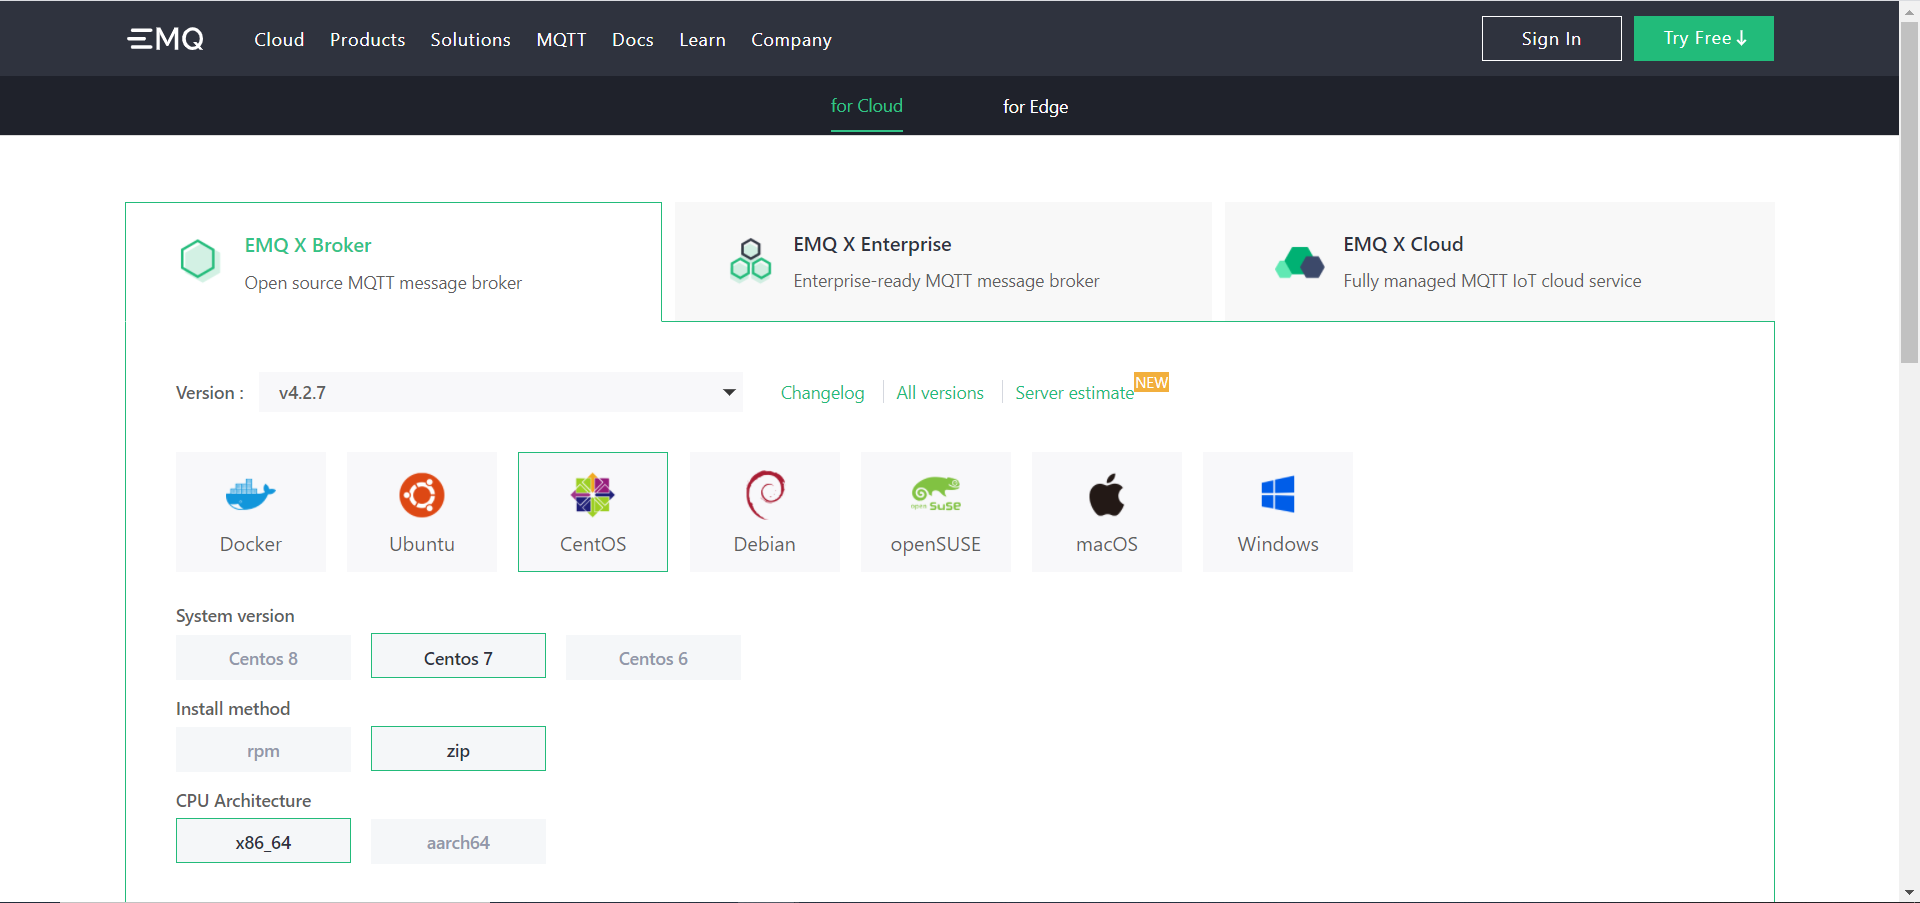
Task: Open the Changelog link
Action: click(822, 393)
